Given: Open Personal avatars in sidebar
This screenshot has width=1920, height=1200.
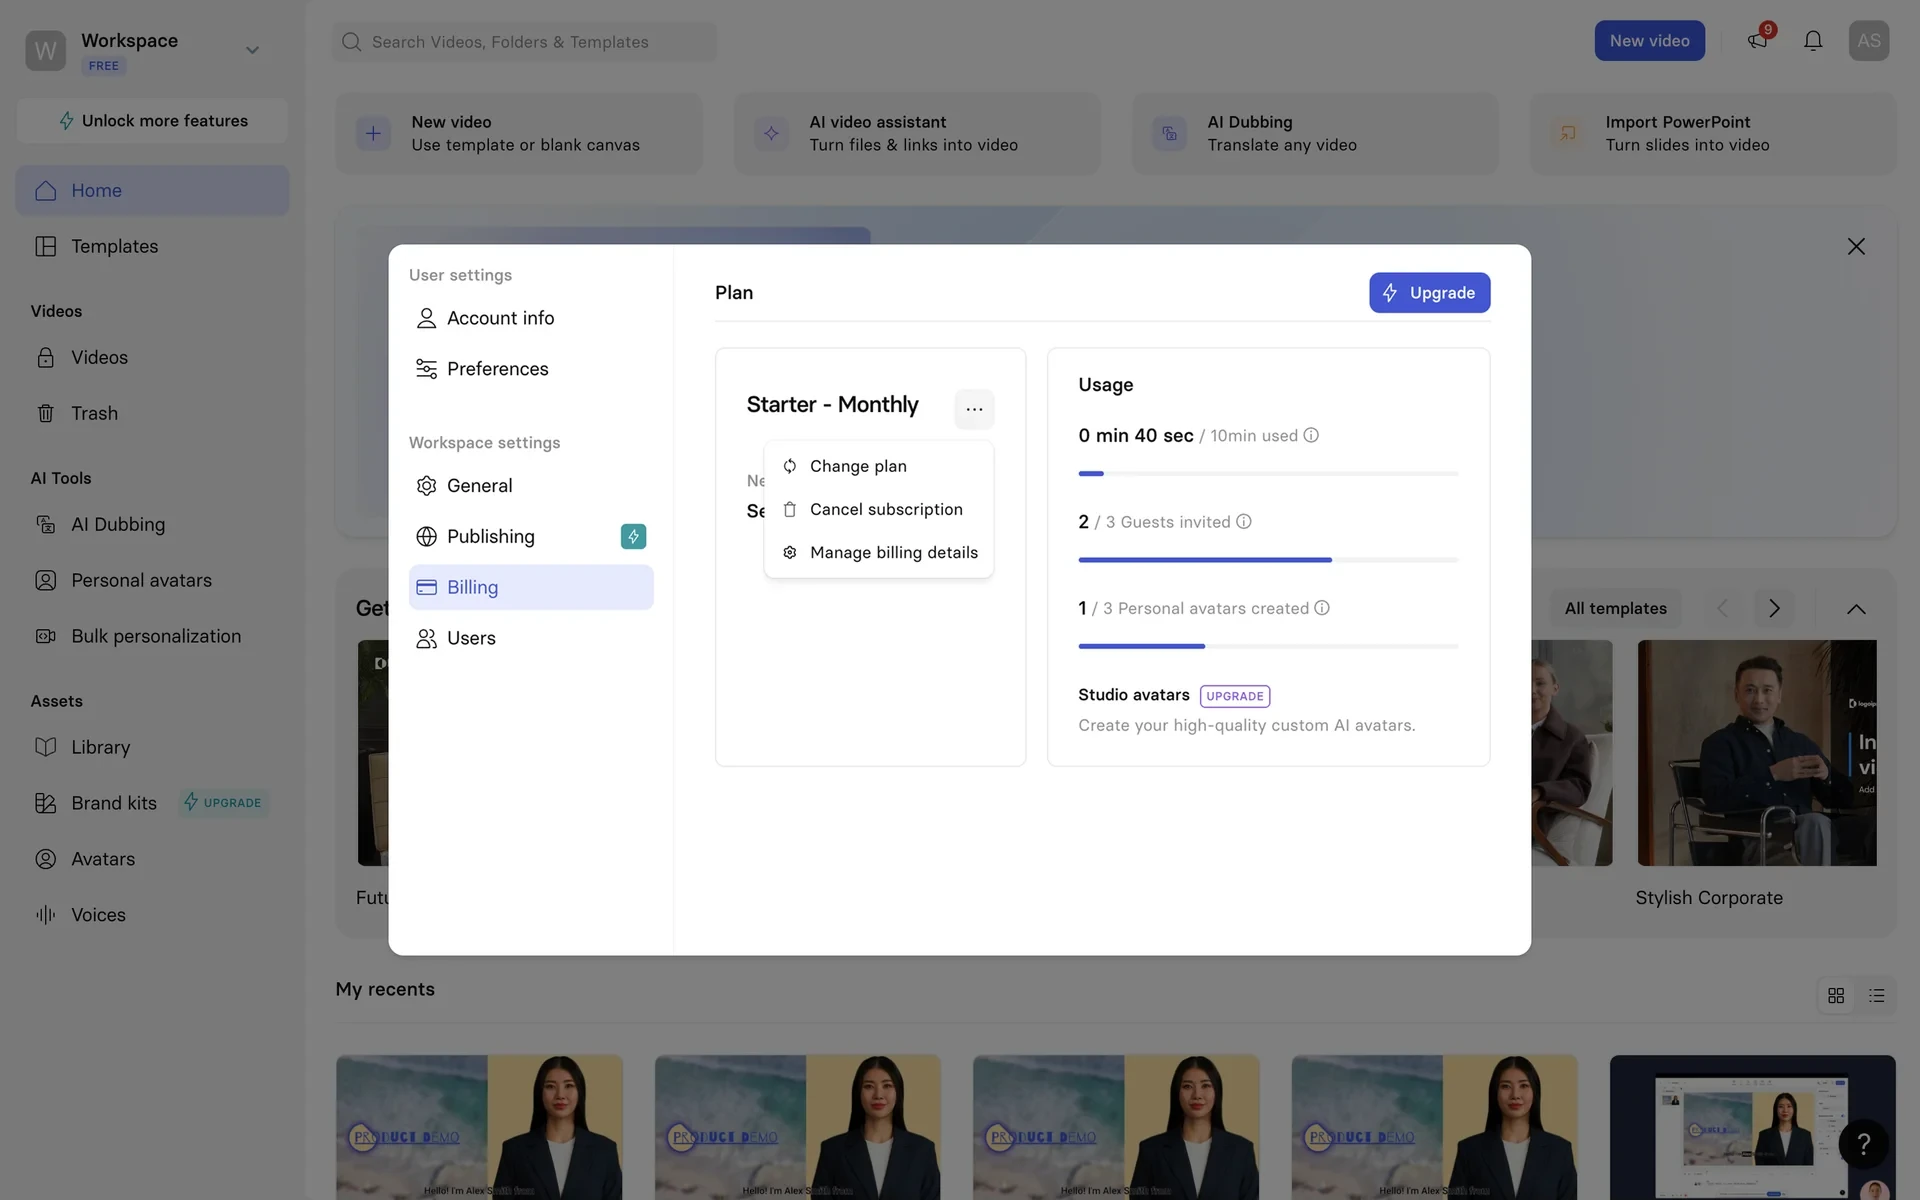Looking at the screenshot, I should [152, 580].
